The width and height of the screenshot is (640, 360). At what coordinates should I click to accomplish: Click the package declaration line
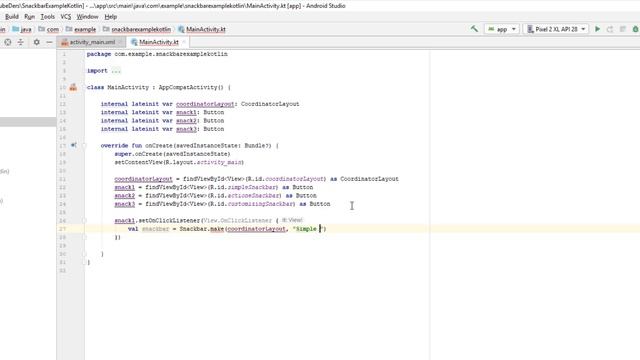157,54
